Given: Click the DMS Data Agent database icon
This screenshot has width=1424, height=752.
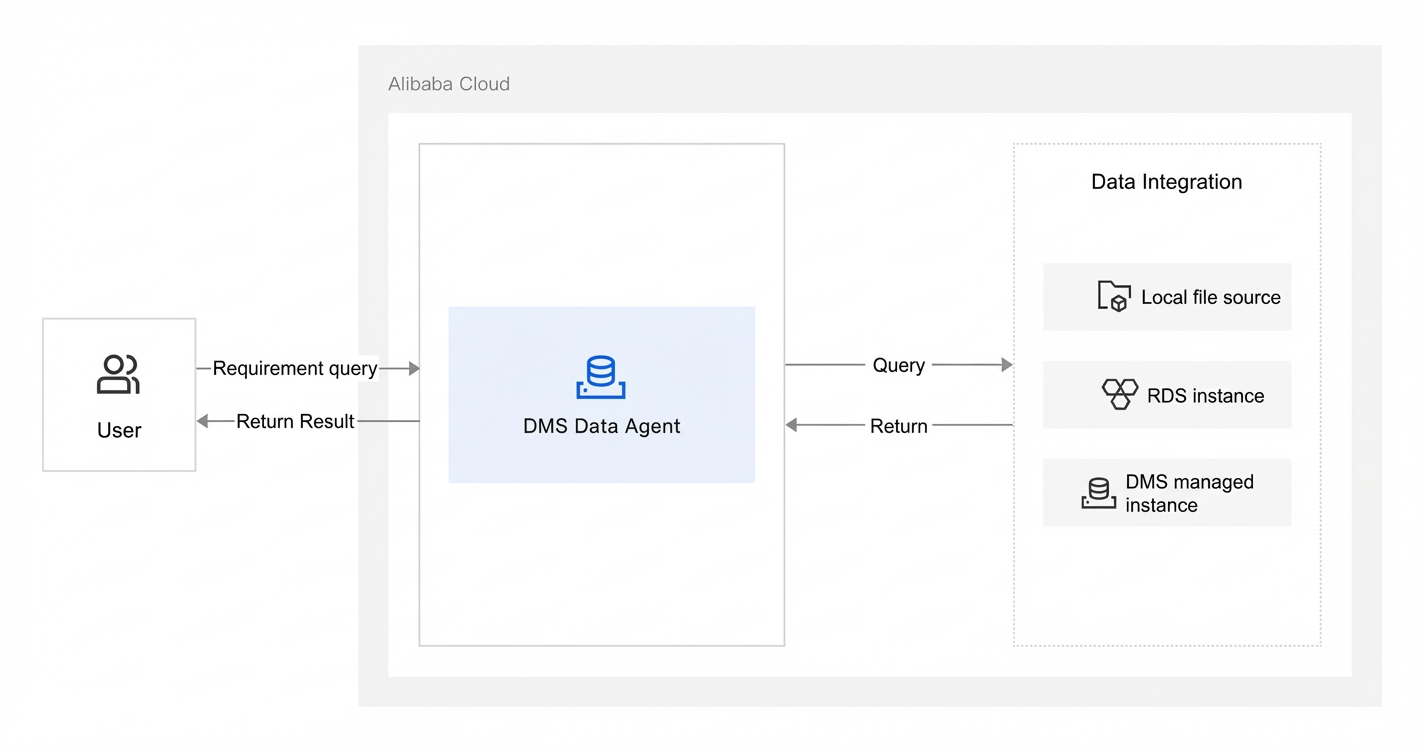Looking at the screenshot, I should [x=601, y=378].
